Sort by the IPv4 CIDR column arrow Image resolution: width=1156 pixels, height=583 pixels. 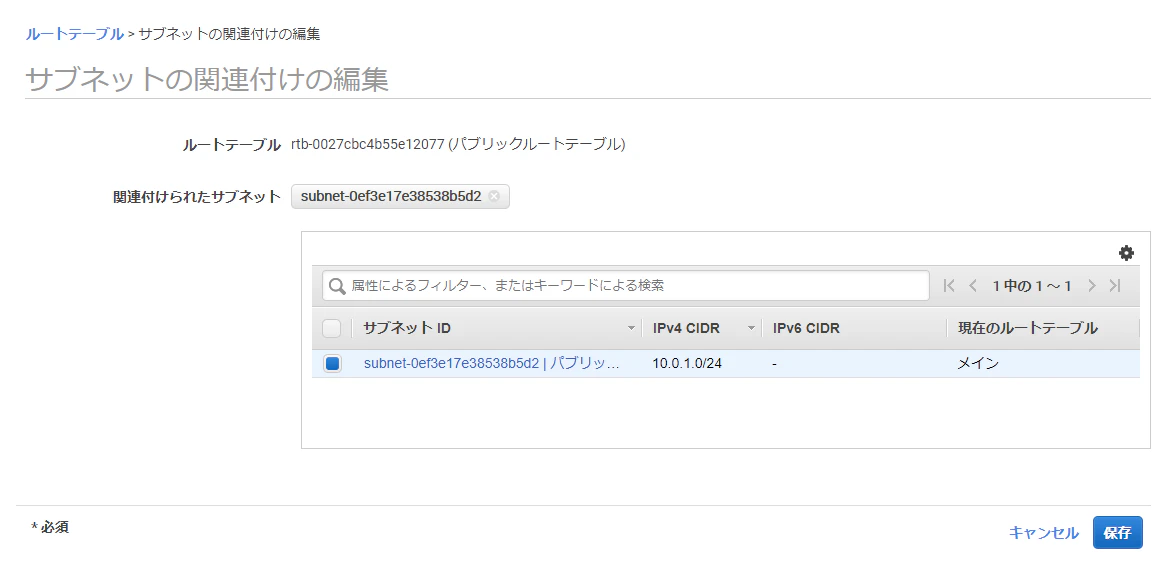click(x=751, y=328)
